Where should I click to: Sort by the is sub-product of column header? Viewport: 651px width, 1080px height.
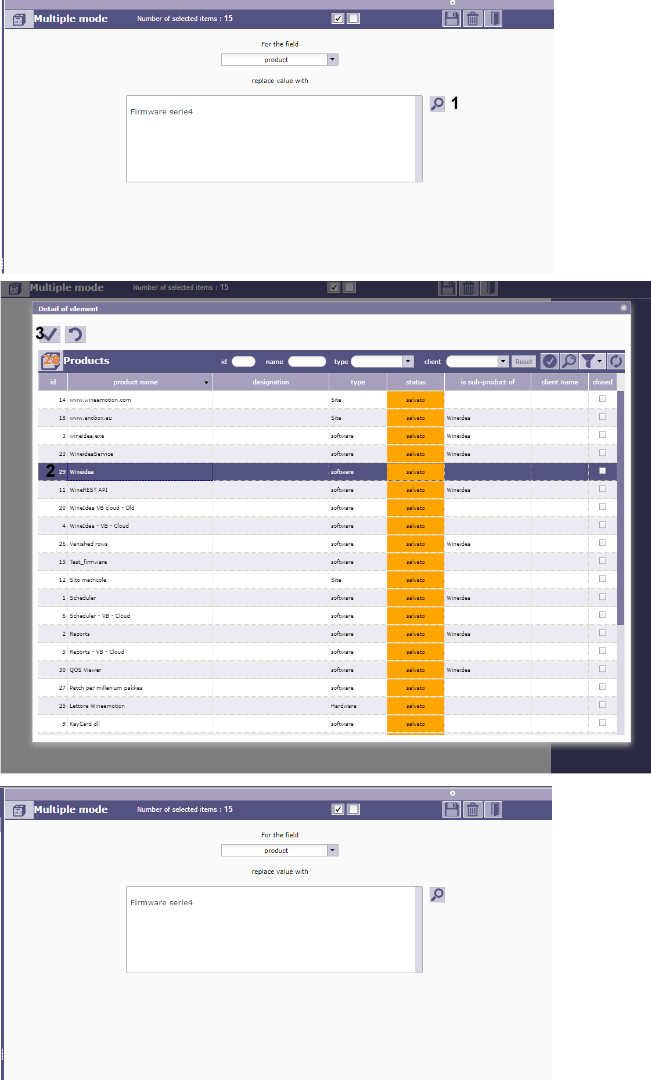(x=488, y=382)
